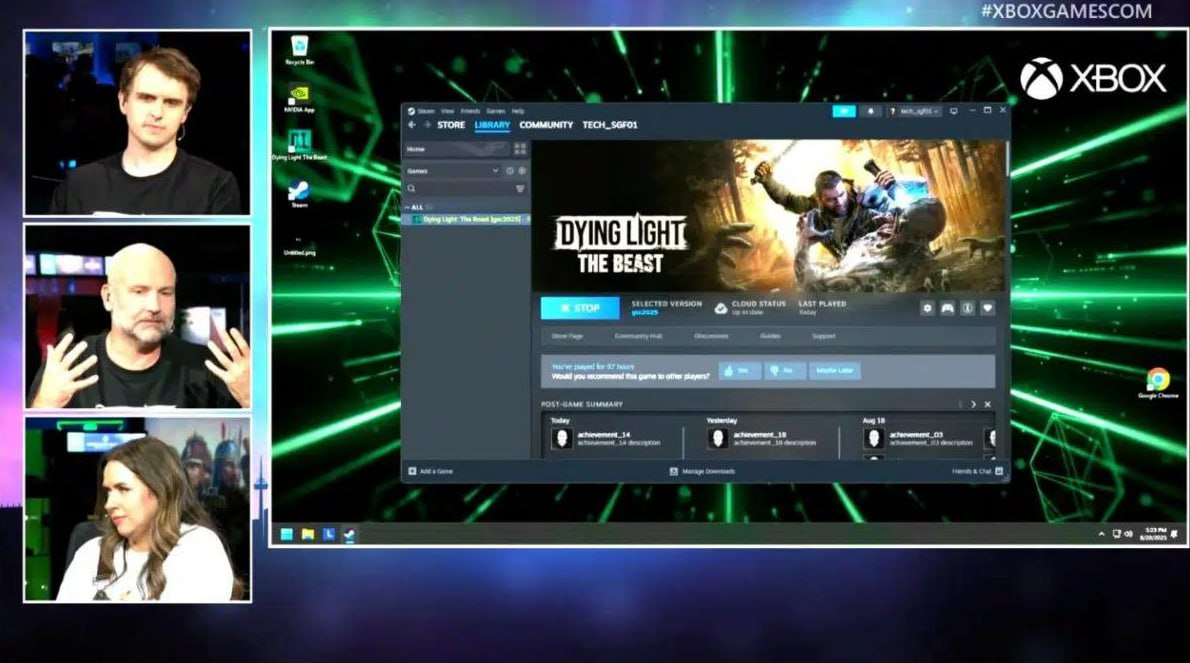Go back with the Steam back arrow
Viewport: 1190px width, 663px height.
point(412,125)
